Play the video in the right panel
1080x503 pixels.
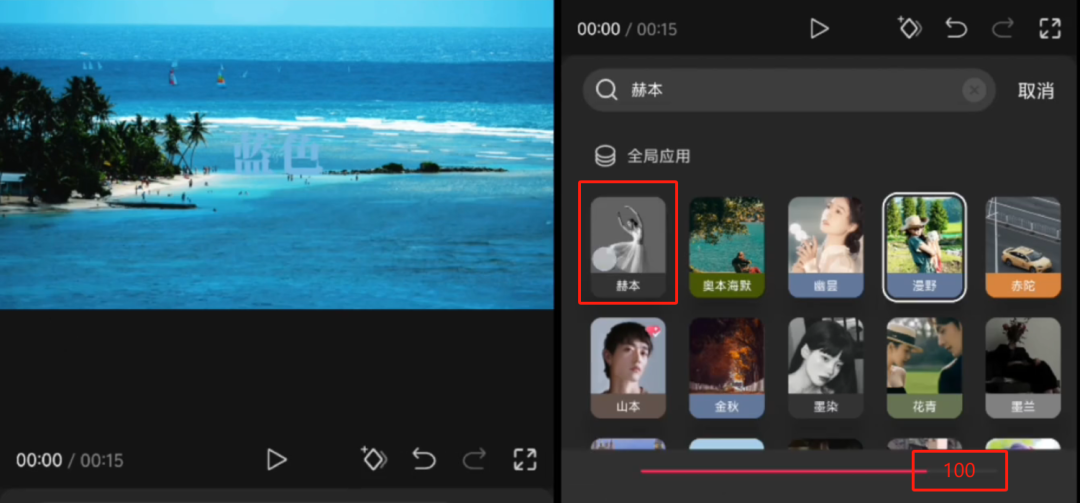[x=819, y=28]
